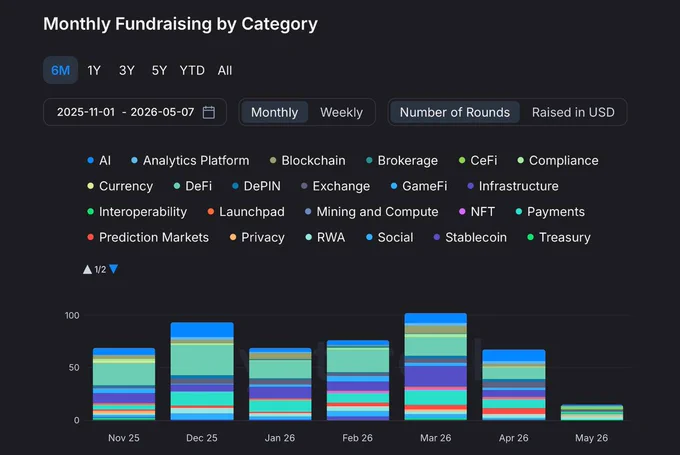Viewport: 680px width, 455px height.
Task: Click the Apr 26 stacked bar
Action: 514,385
